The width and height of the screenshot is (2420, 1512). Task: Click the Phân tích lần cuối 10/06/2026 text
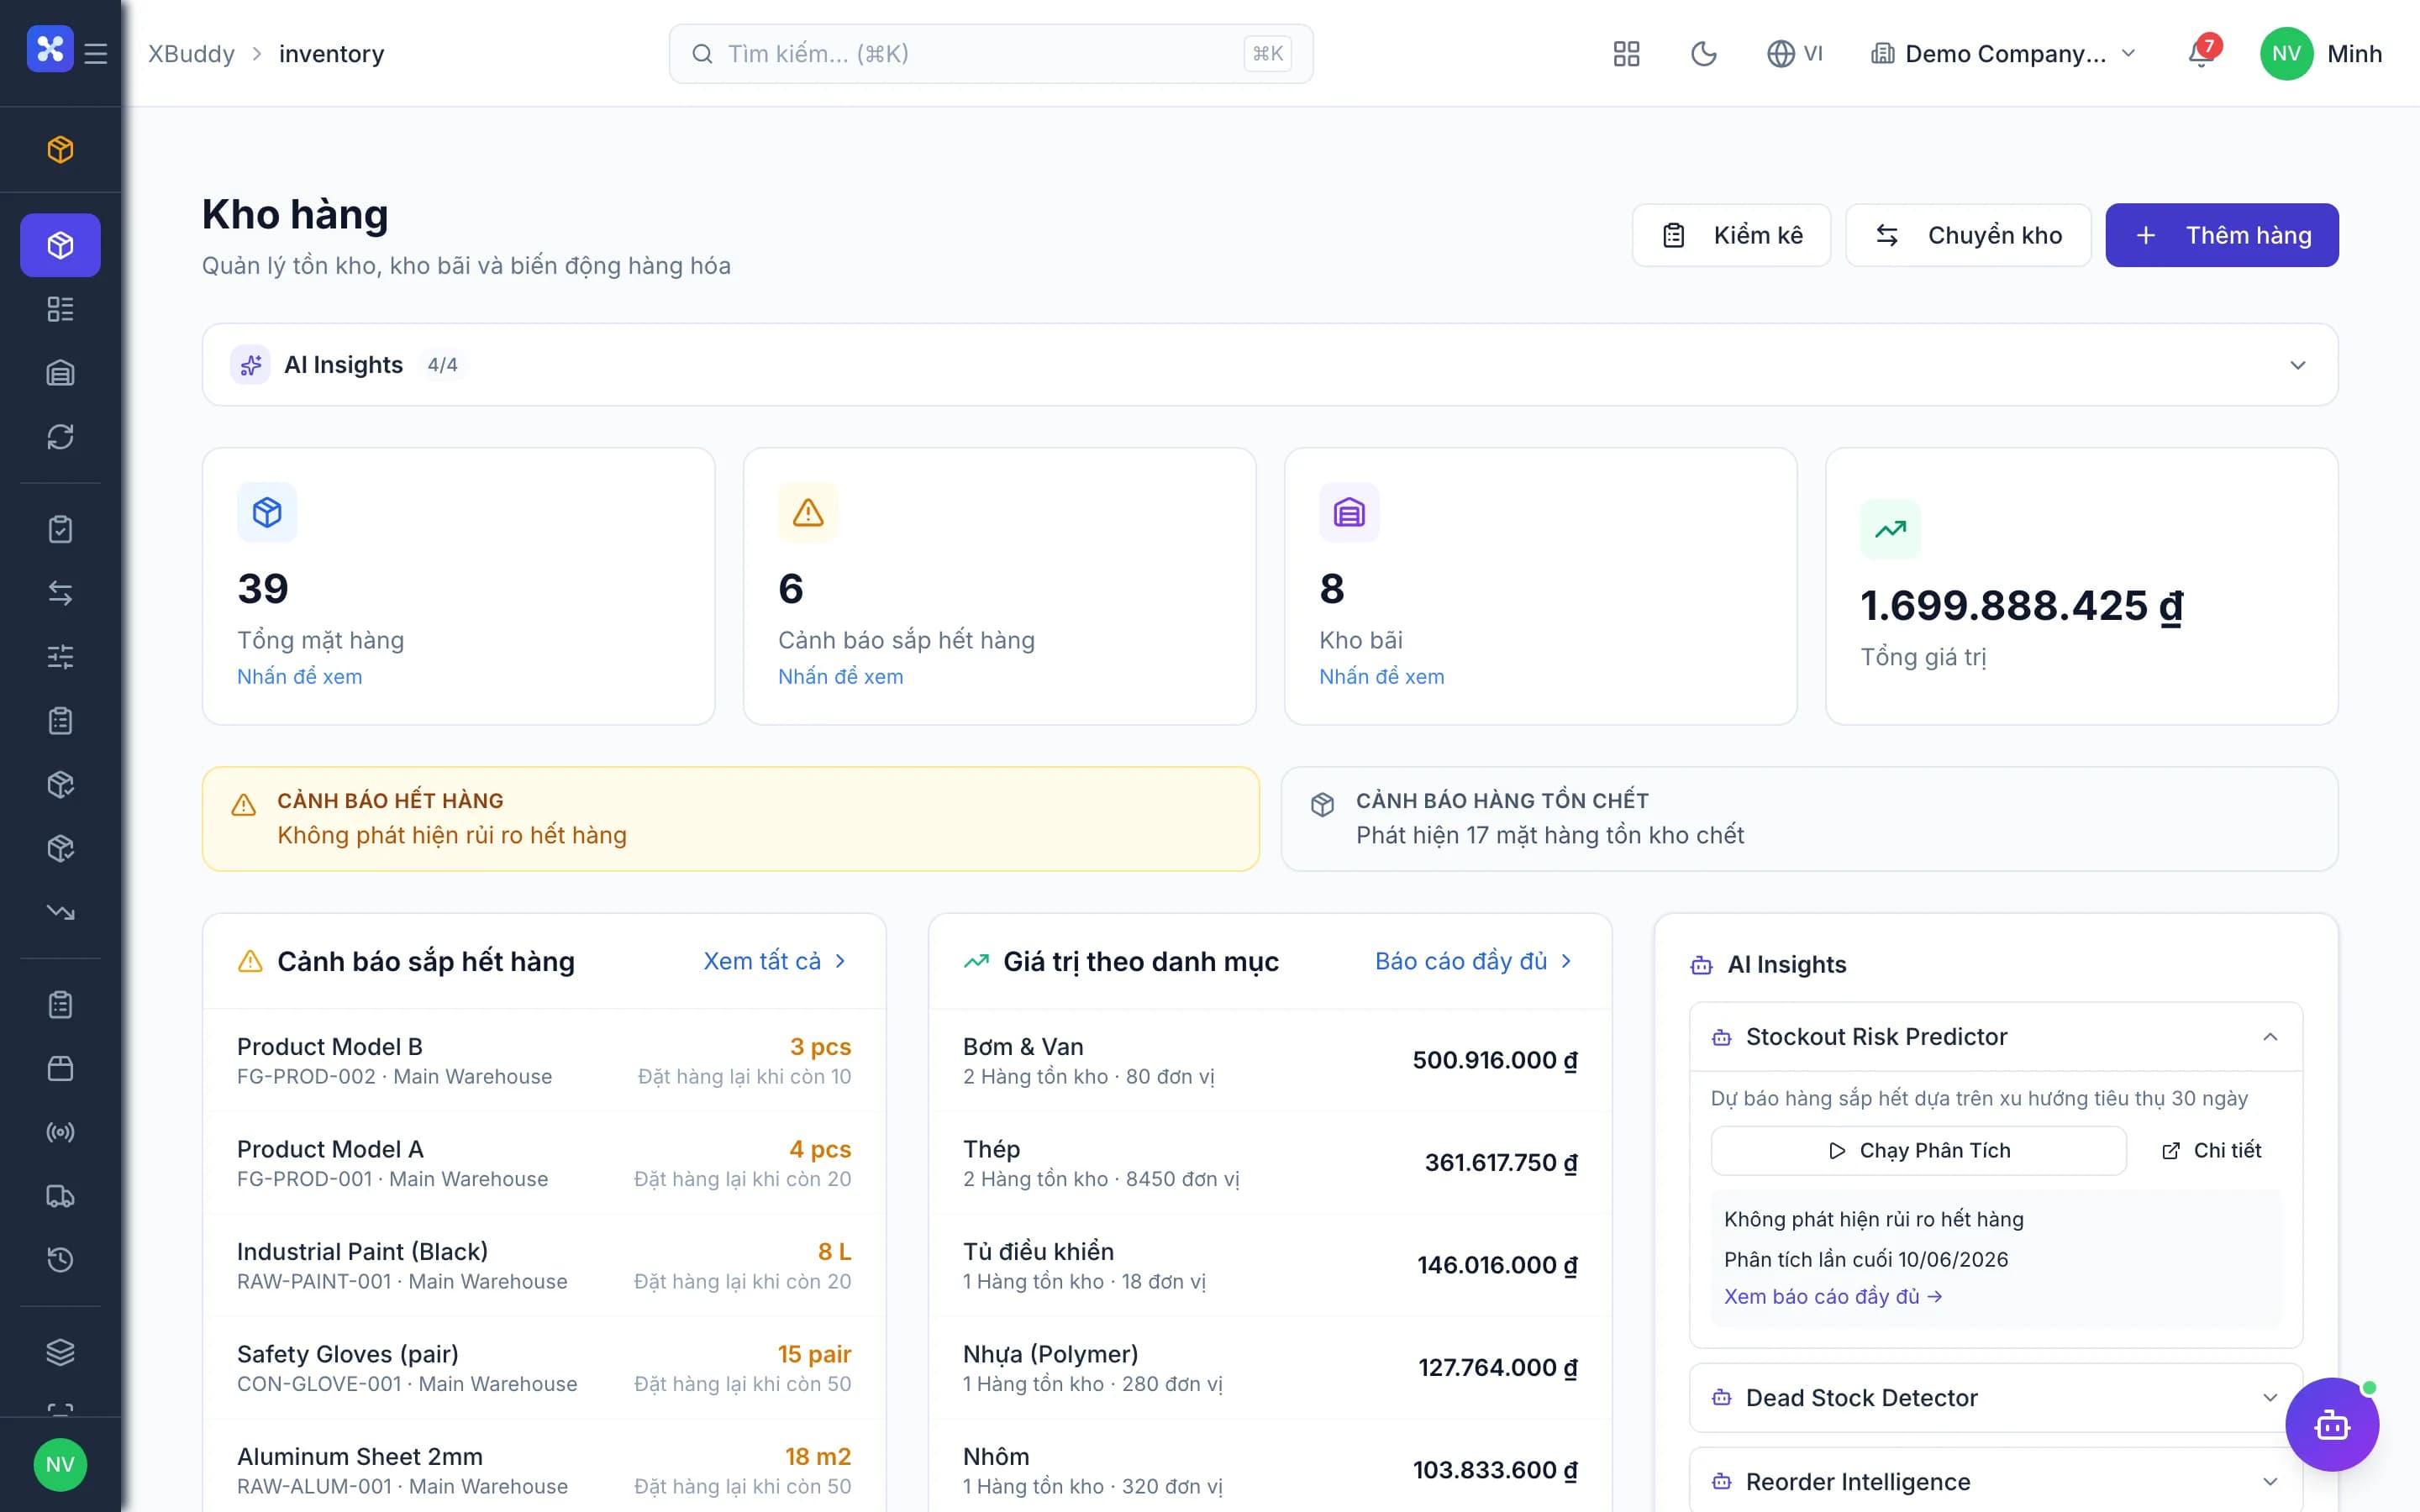1866,1260
